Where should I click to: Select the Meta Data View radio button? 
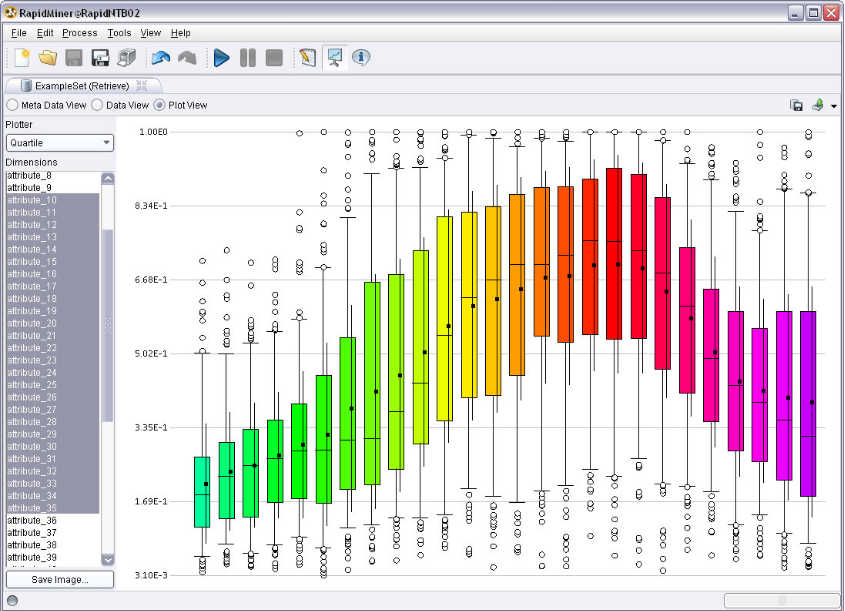[x=10, y=104]
